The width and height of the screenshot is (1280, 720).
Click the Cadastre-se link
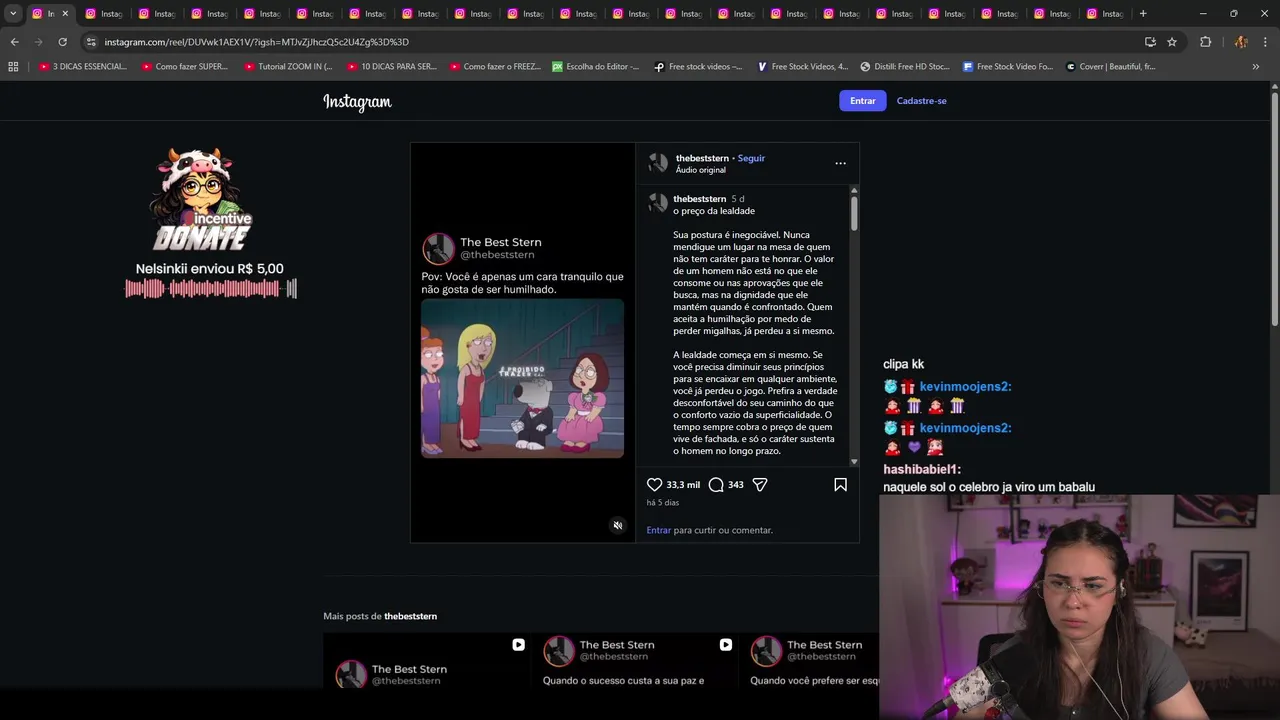(x=921, y=101)
